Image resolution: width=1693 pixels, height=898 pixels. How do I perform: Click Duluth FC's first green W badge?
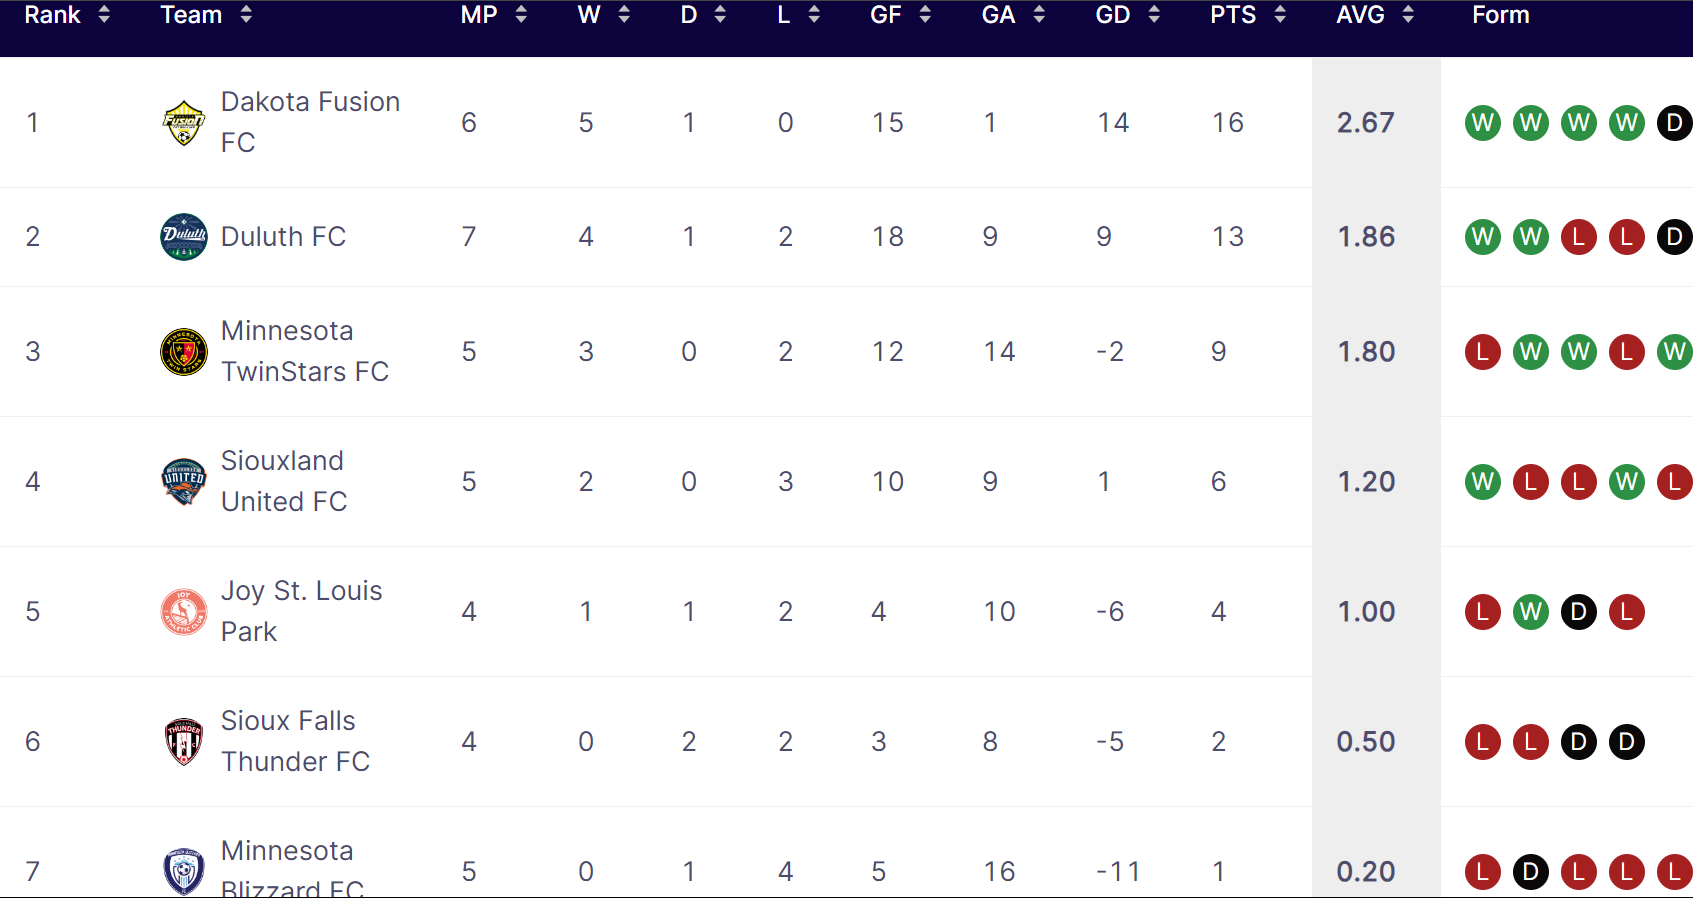[1483, 237]
